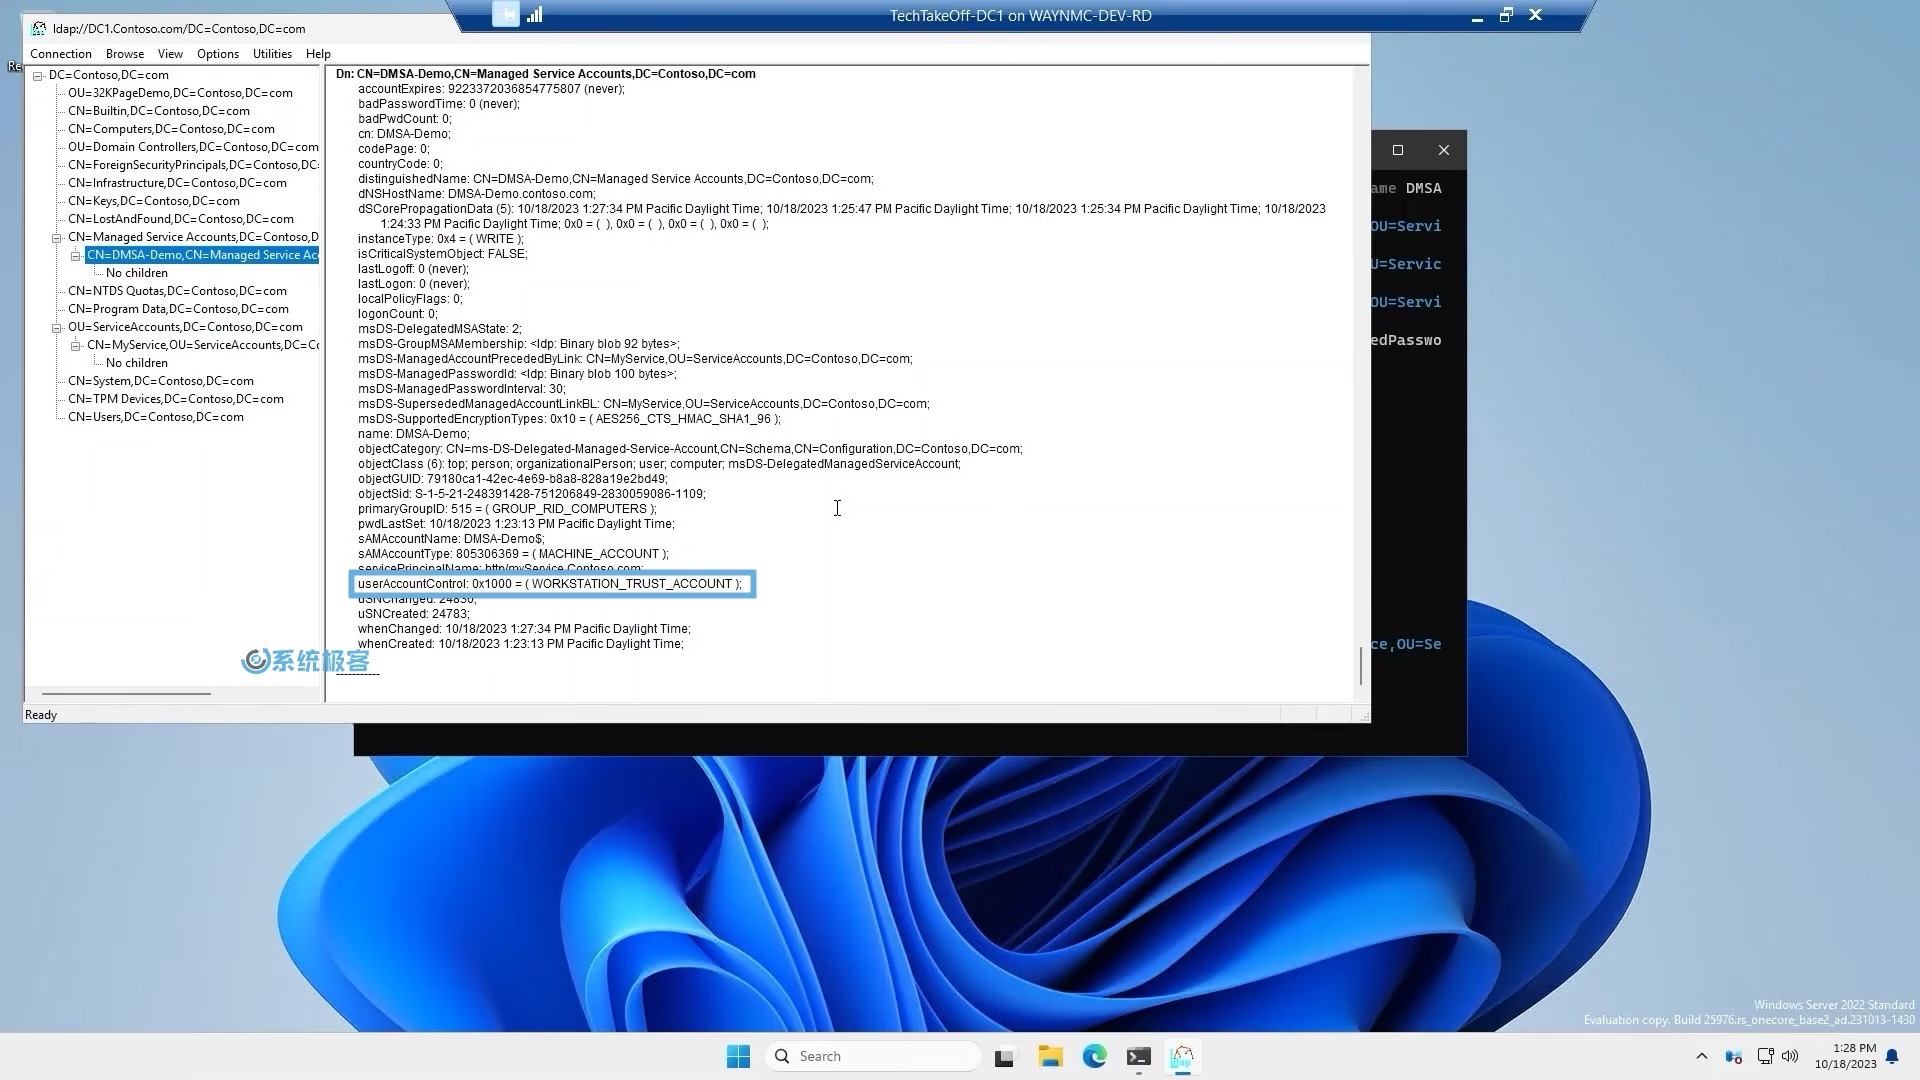Click the Ready status bar text
1920x1080 pixels.
pos(41,715)
